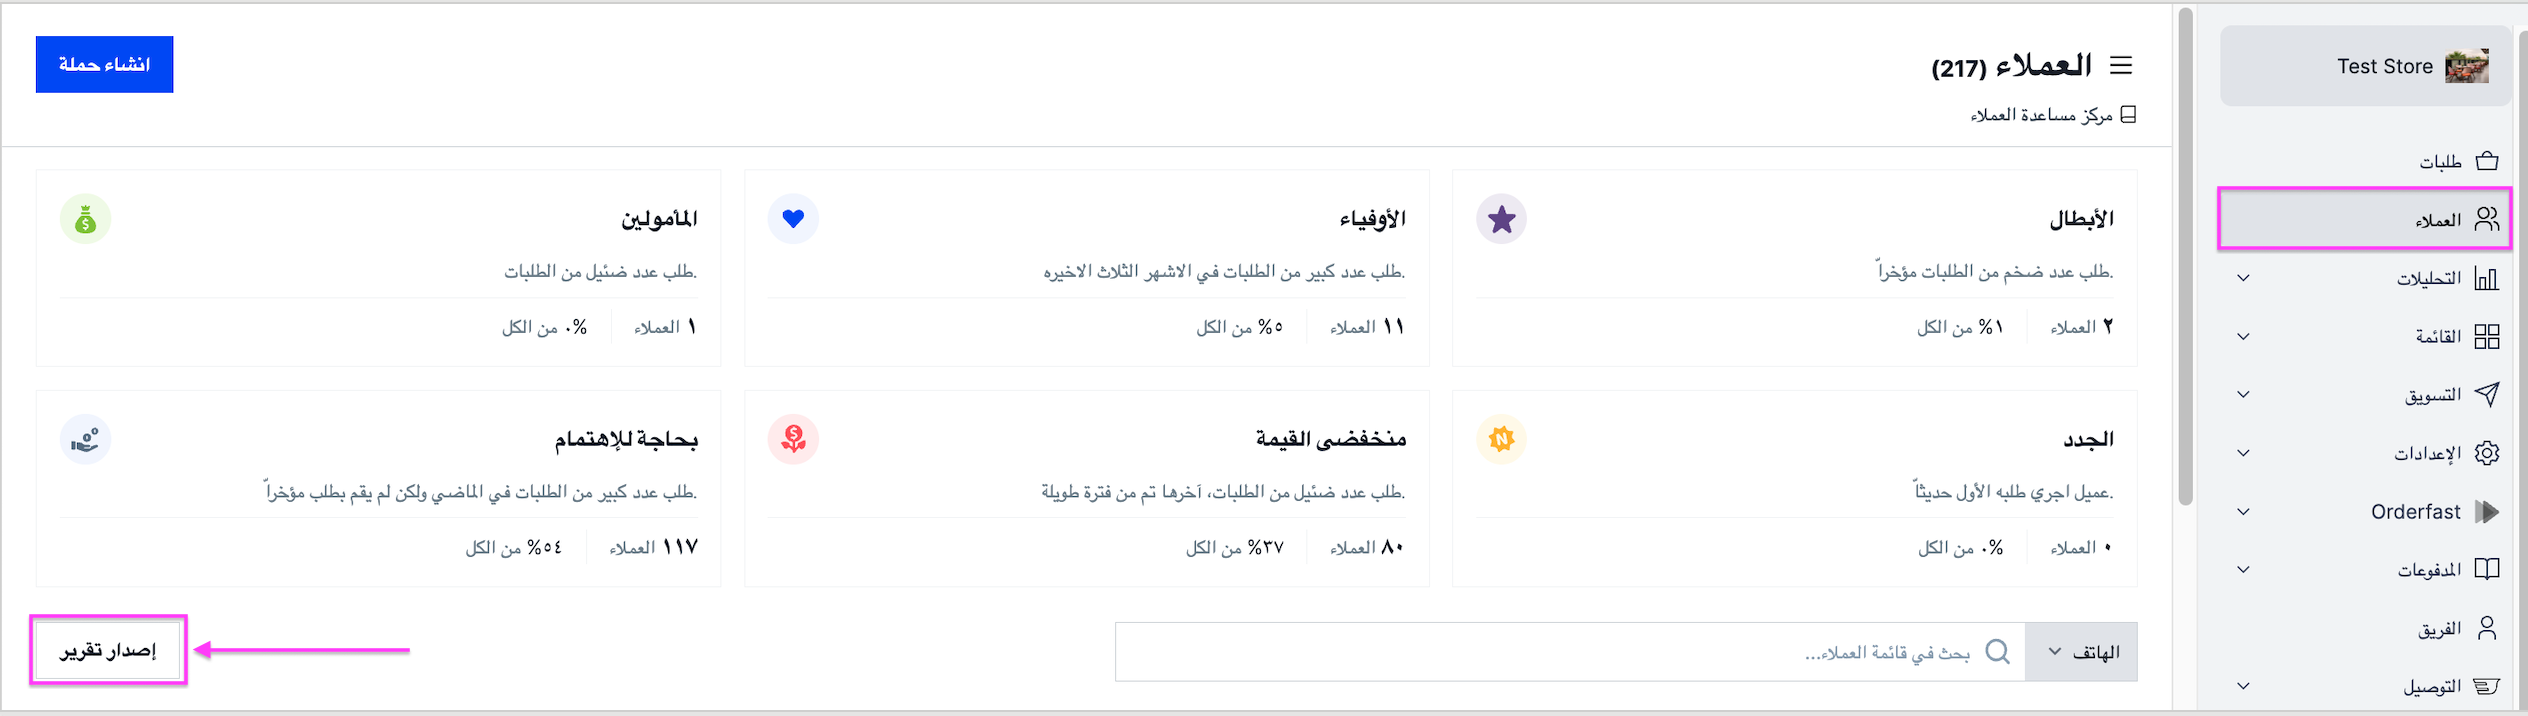Click the green money bag icon on المأمولين card
This screenshot has height=716, width=2528.
click(x=86, y=219)
